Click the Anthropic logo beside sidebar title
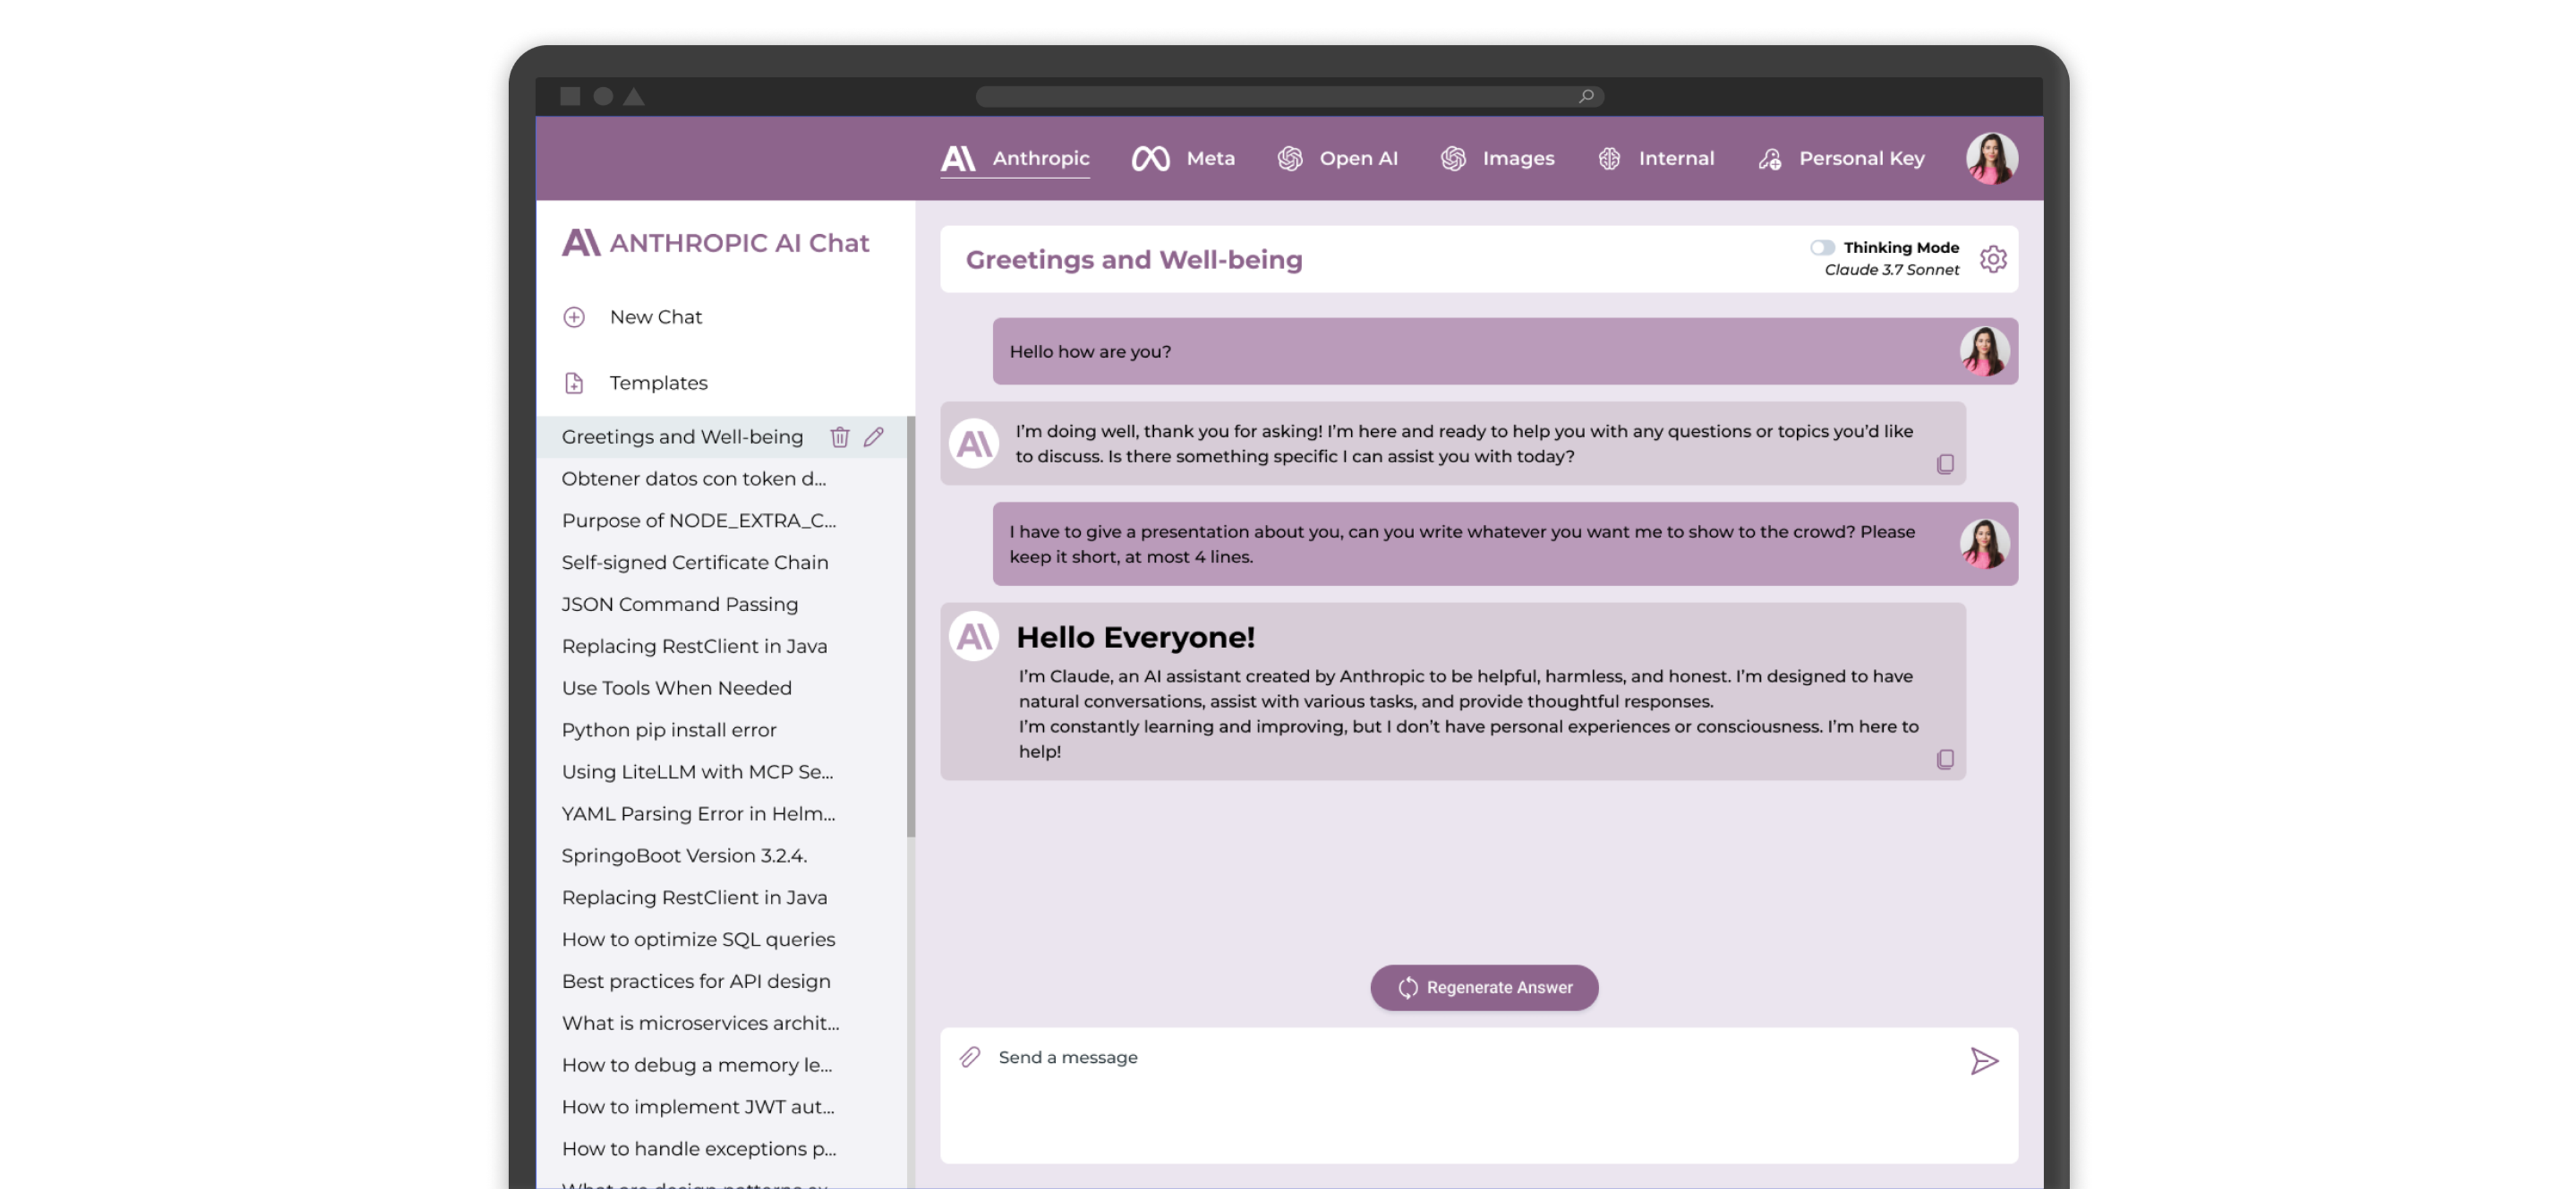This screenshot has height=1189, width=2576. point(581,243)
